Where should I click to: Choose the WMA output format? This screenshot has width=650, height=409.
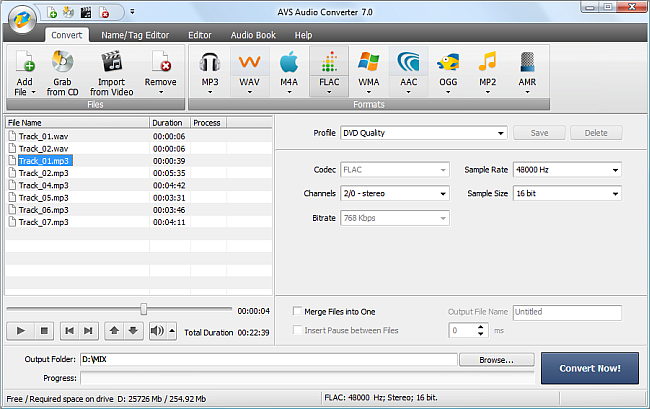(x=369, y=72)
